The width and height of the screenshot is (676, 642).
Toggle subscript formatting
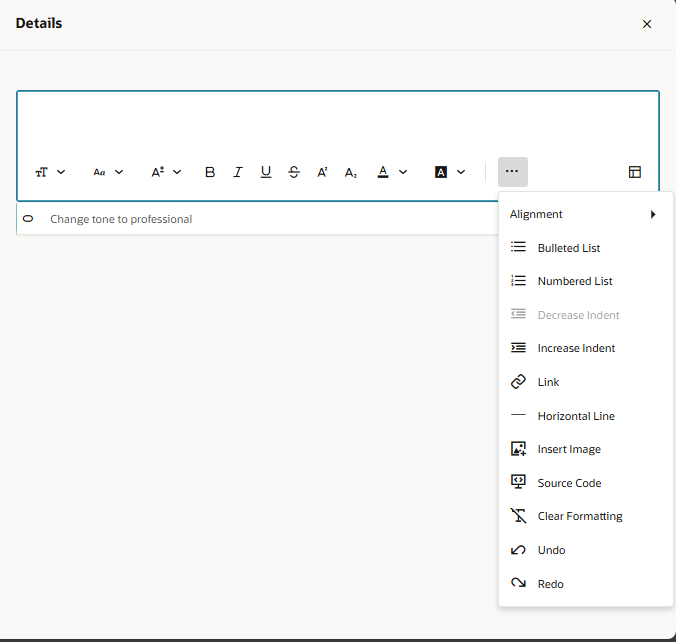coord(351,172)
